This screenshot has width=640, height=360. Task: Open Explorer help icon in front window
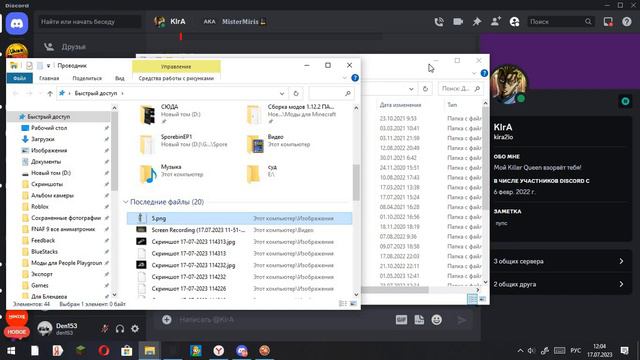point(355,78)
